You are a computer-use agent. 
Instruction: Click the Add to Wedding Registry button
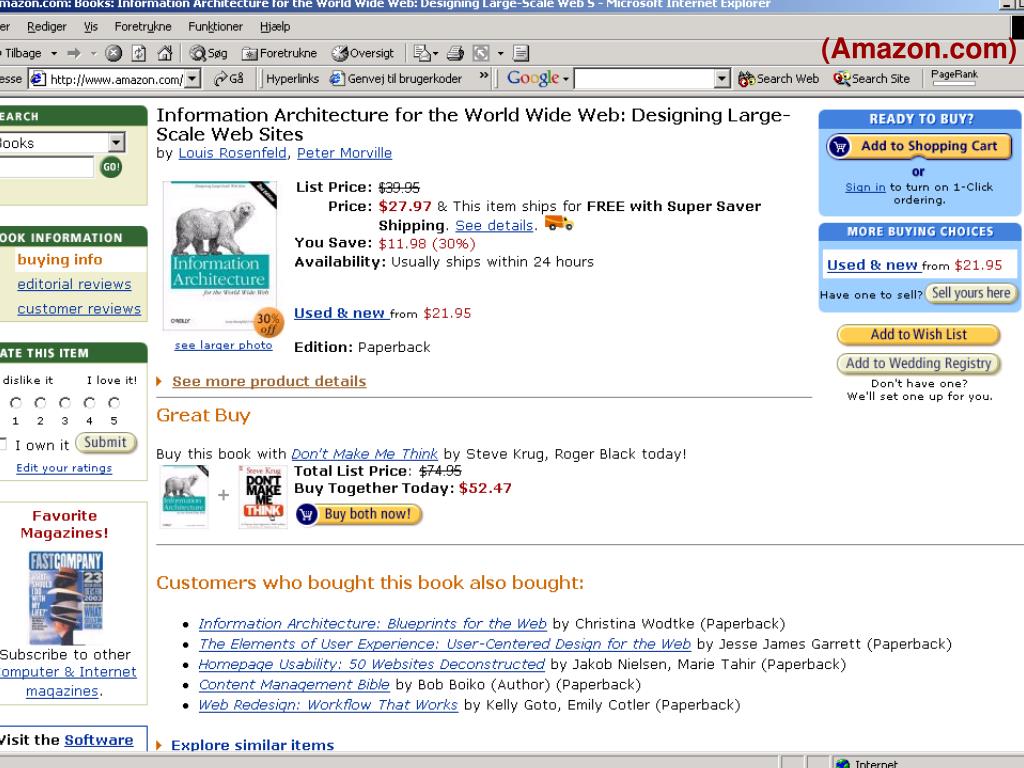click(x=918, y=364)
